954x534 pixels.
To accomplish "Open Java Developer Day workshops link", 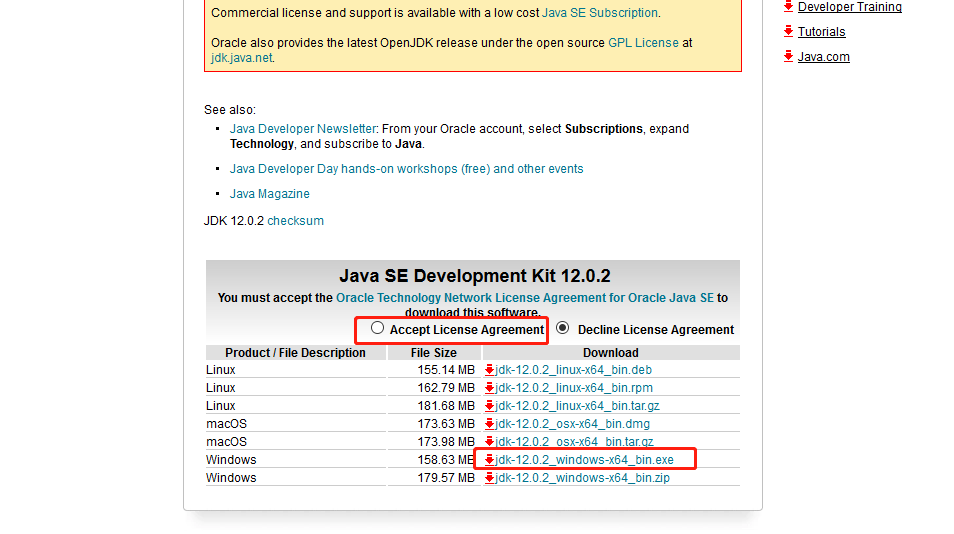I will click(x=406, y=169).
